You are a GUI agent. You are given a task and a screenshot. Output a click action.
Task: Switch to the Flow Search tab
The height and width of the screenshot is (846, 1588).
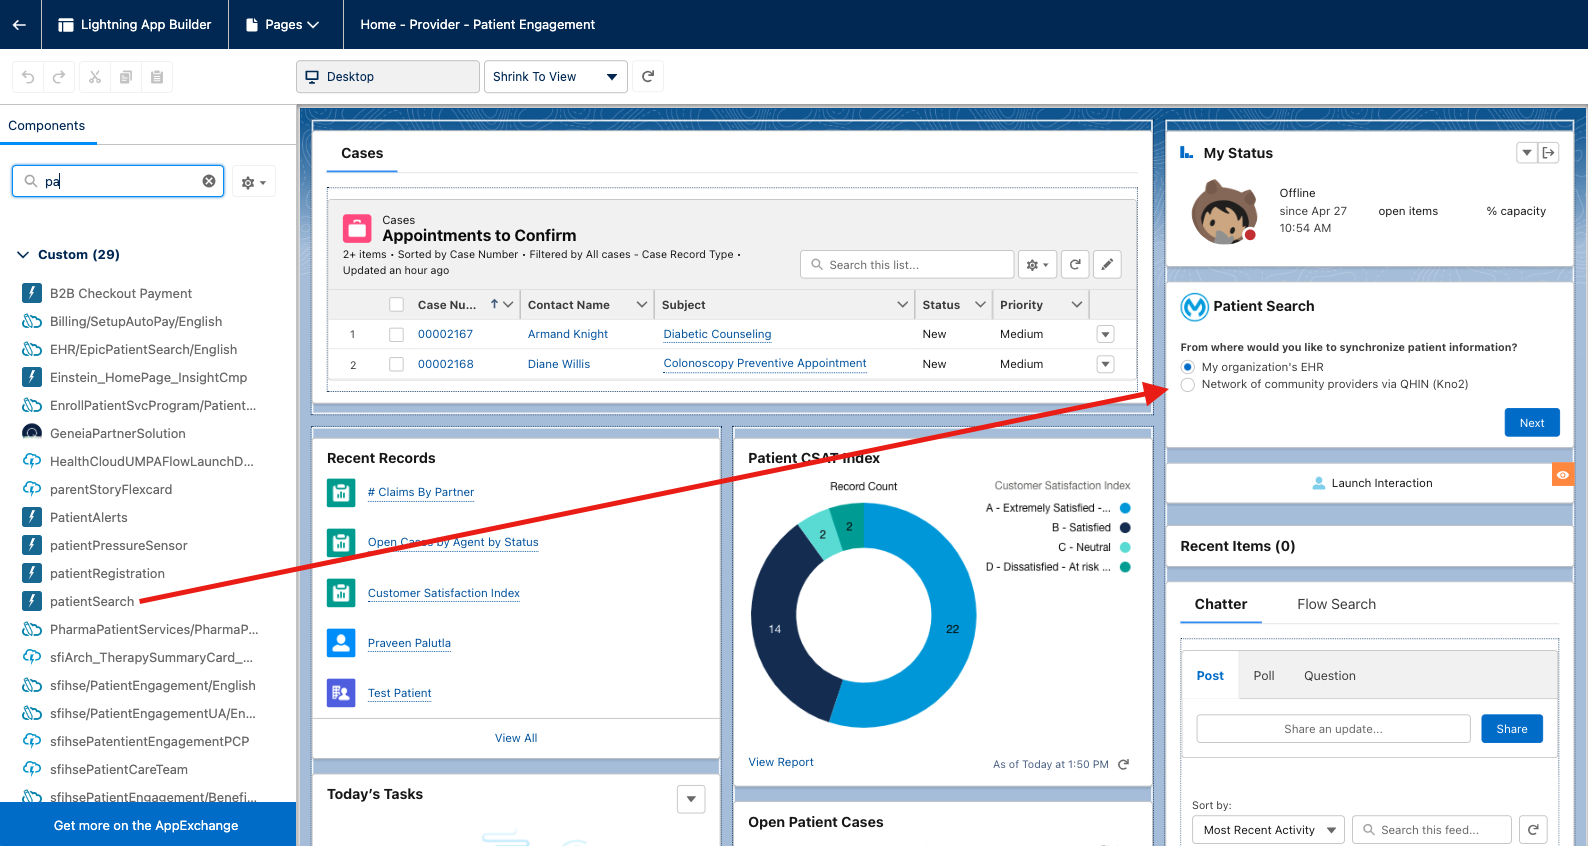(x=1336, y=604)
